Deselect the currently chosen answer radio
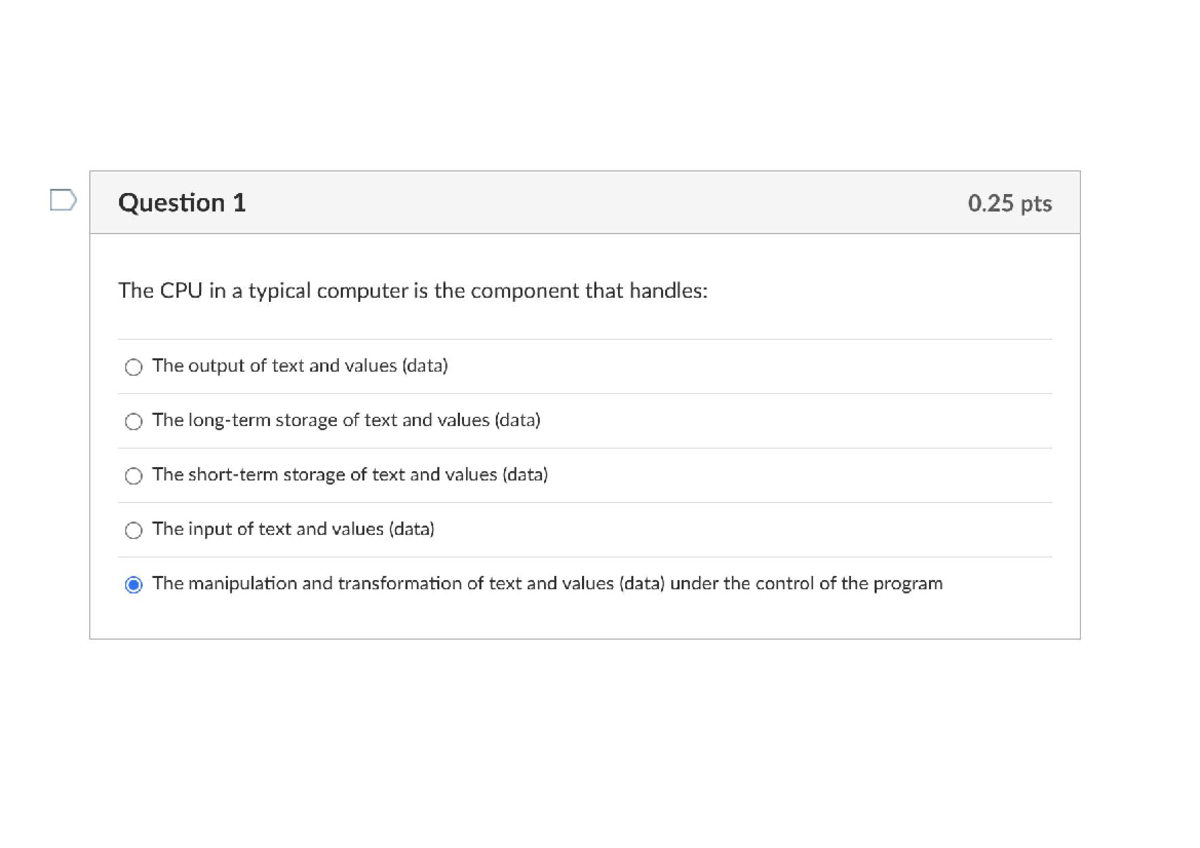 133,584
